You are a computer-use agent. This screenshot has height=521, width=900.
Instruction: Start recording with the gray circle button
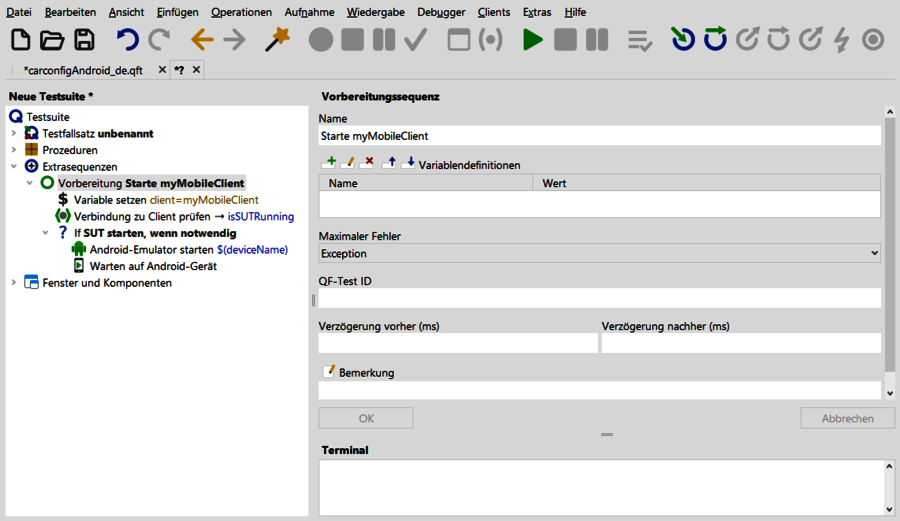[x=320, y=40]
